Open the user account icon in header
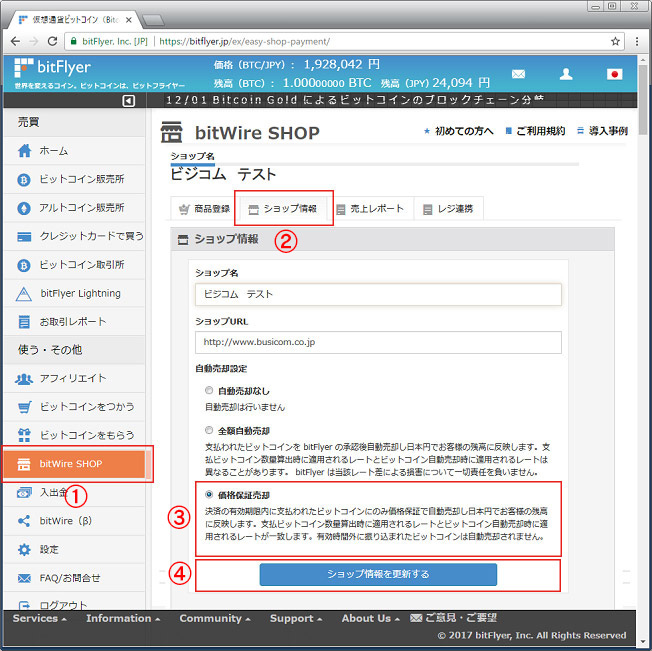Screen dimensions: 652x651 click(x=566, y=74)
